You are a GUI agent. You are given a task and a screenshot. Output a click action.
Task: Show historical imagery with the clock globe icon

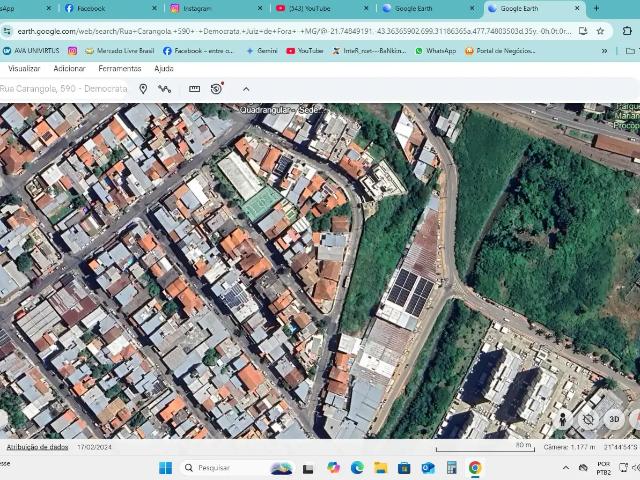coord(217,88)
